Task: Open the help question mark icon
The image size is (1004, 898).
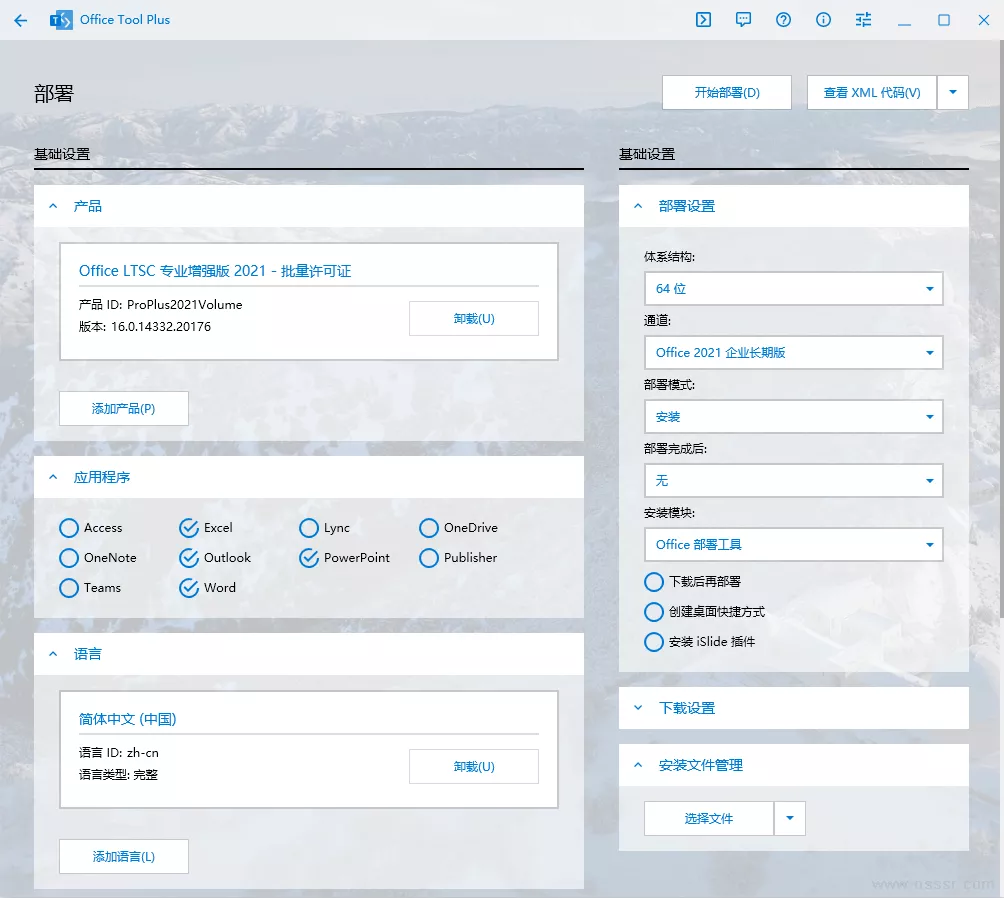Action: pyautogui.click(x=783, y=20)
